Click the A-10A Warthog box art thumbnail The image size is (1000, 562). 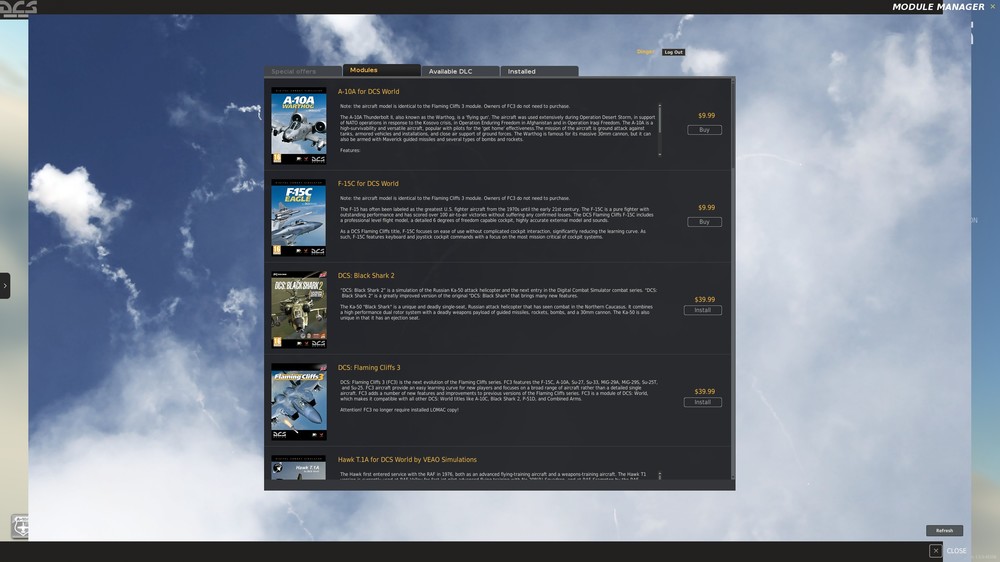298,126
